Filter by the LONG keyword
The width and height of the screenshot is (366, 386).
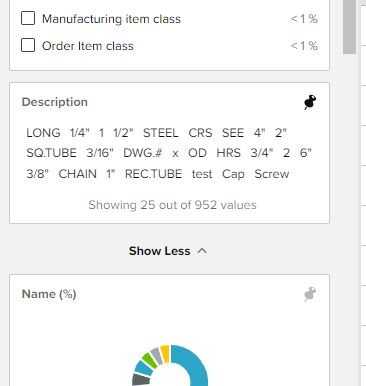[43, 133]
